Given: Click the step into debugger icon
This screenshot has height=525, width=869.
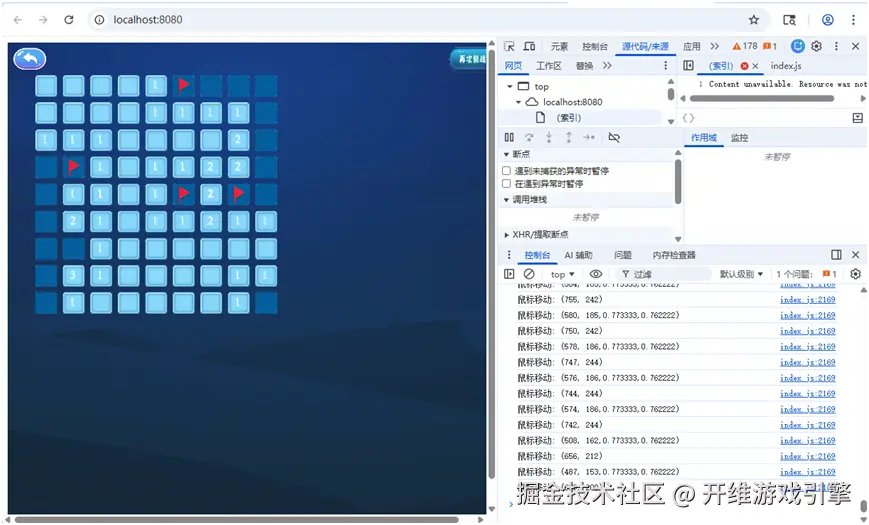Looking at the screenshot, I should (549, 137).
